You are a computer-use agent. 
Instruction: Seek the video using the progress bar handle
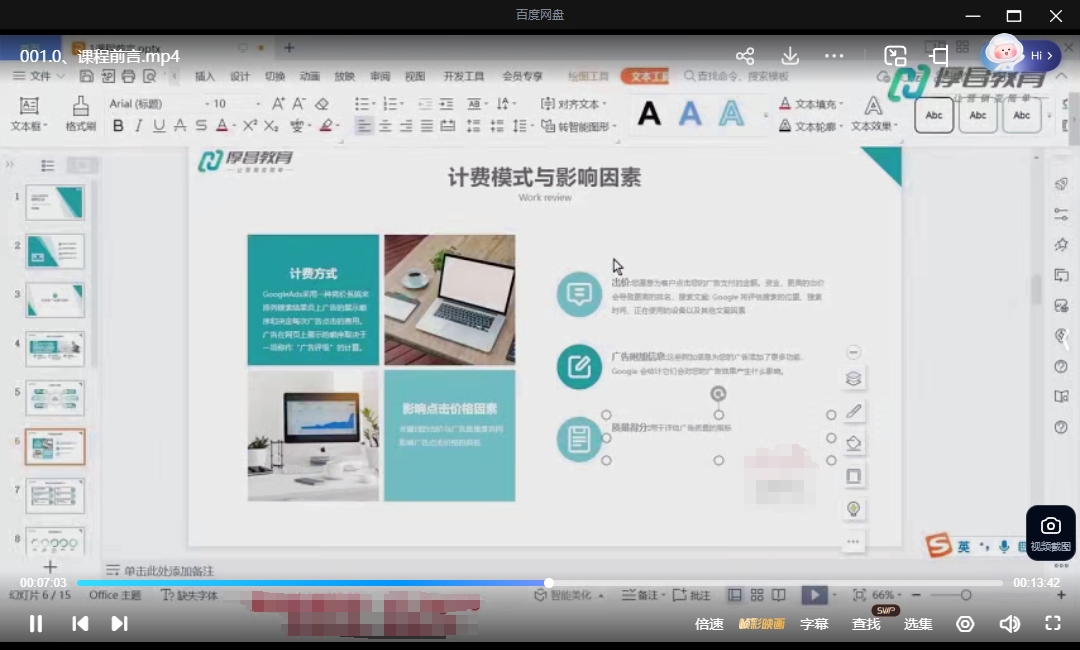point(549,583)
